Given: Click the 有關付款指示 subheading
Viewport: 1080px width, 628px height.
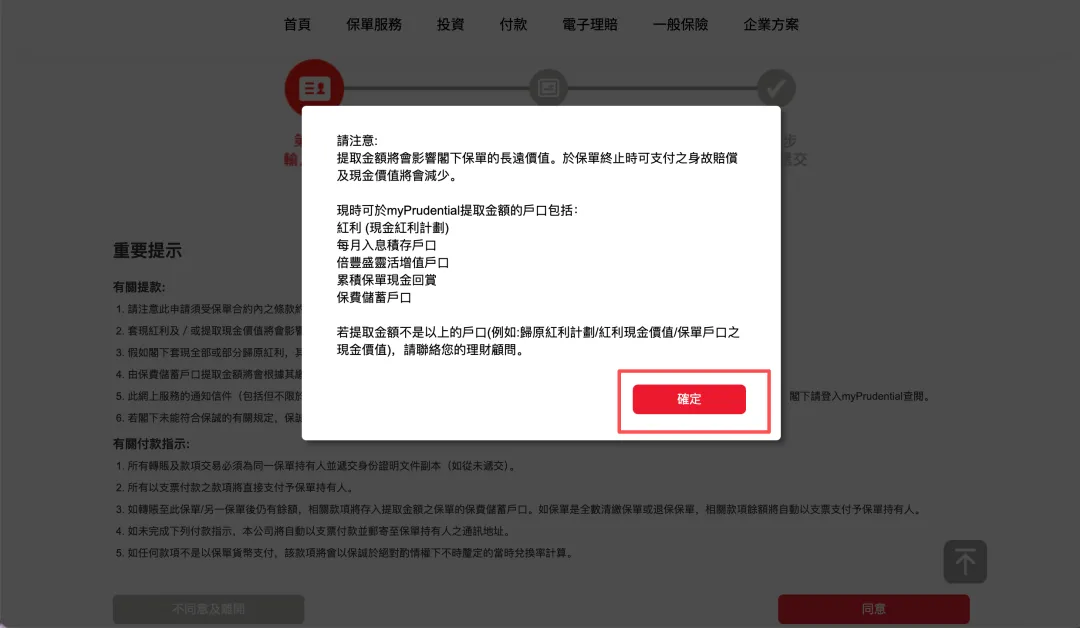Looking at the screenshot, I should pos(151,444).
